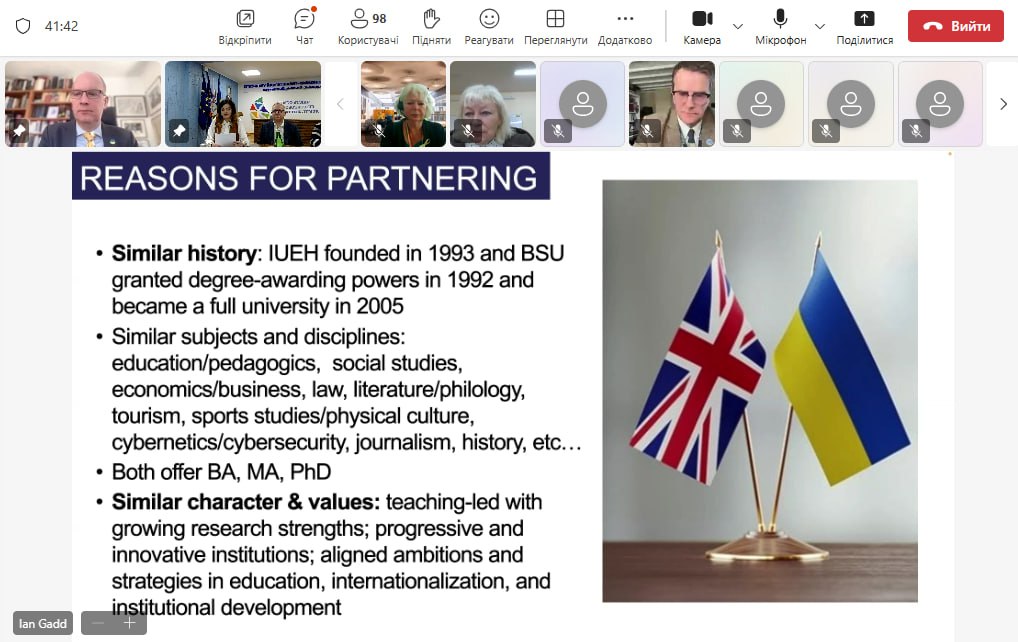Click muted mic icon on tan jacket man's tile
The height and width of the screenshot is (642, 1018).
[647, 131]
